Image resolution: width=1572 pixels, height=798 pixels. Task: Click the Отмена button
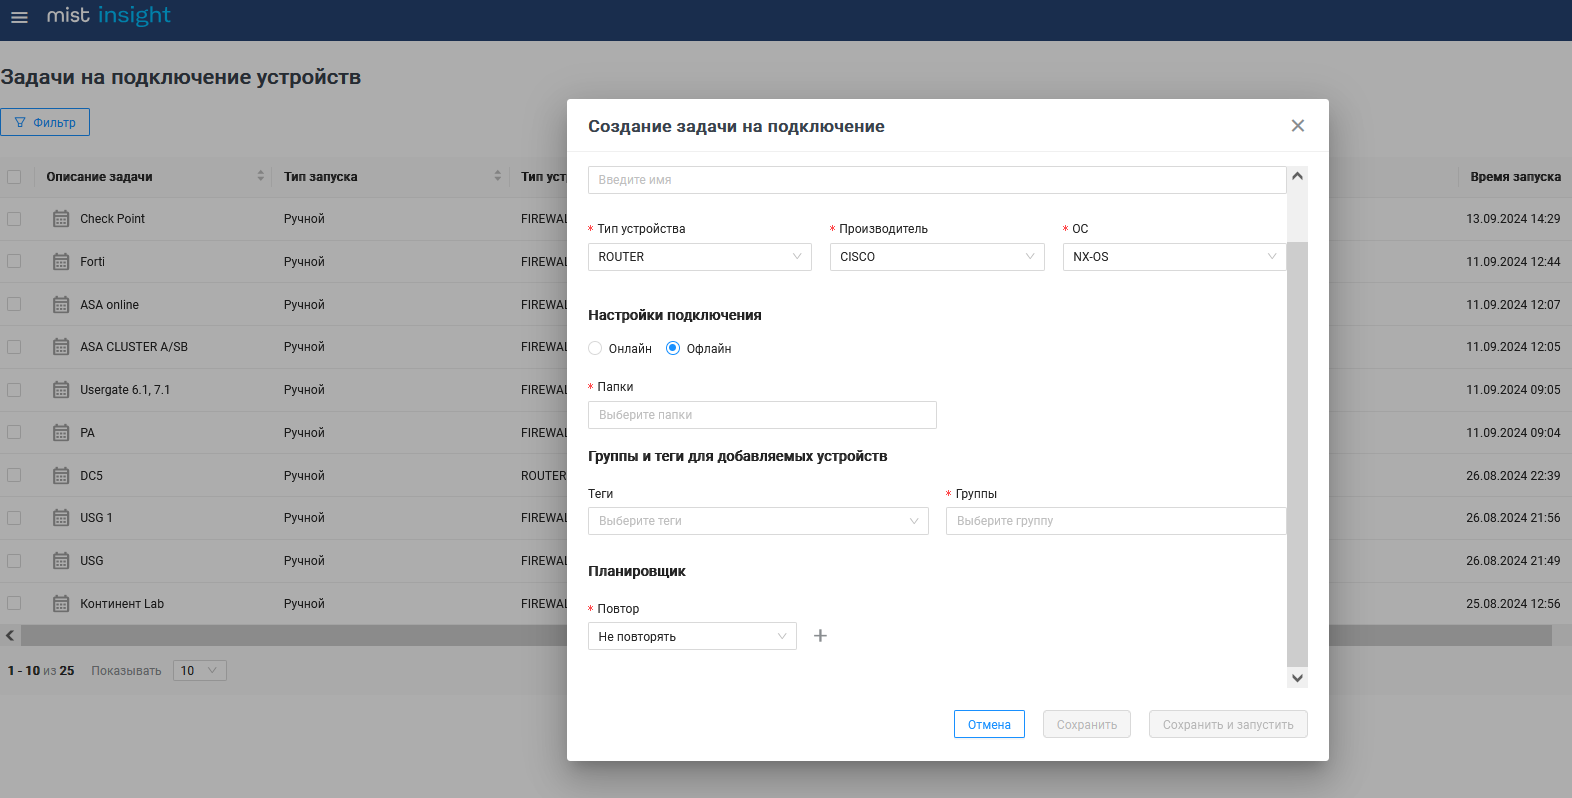click(x=989, y=725)
